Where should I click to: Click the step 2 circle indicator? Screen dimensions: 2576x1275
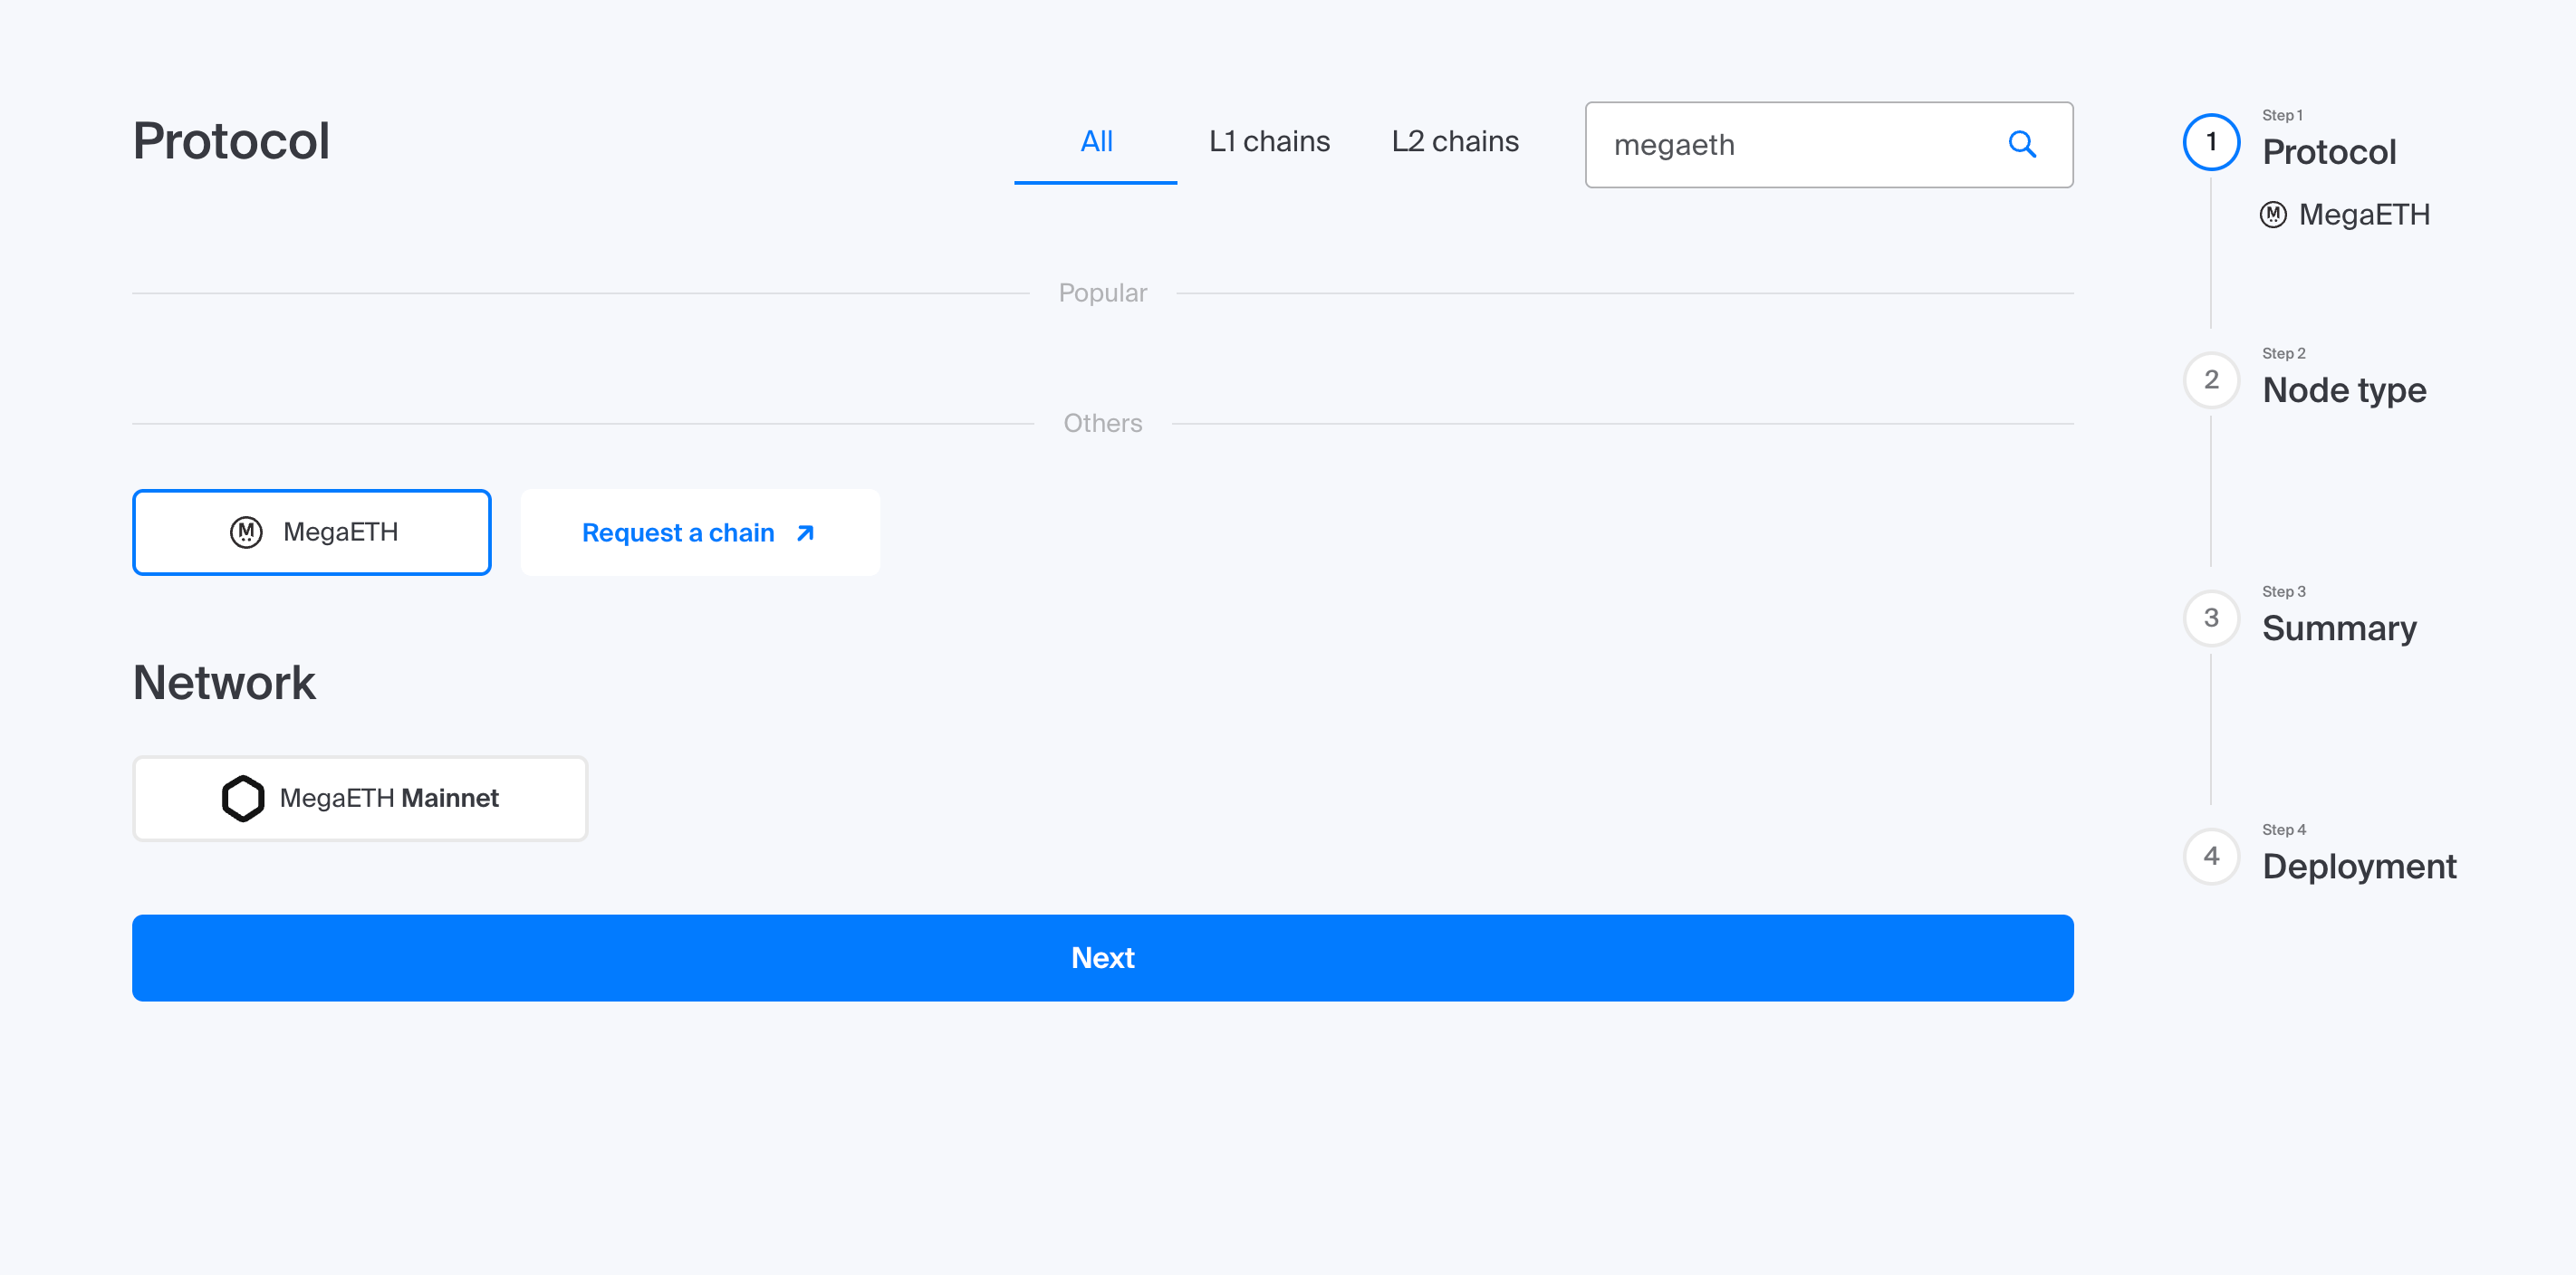[2210, 380]
